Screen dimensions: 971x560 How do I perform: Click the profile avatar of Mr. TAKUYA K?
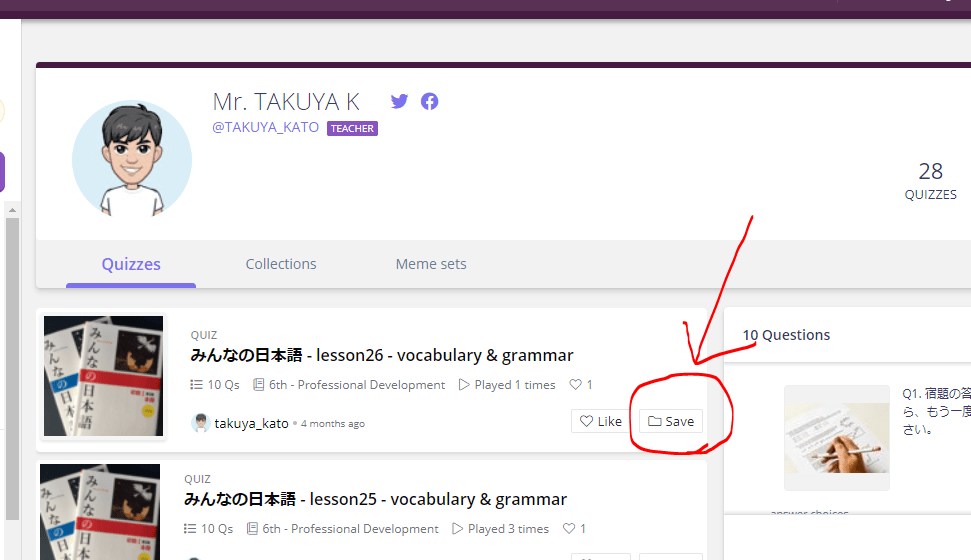point(132,159)
